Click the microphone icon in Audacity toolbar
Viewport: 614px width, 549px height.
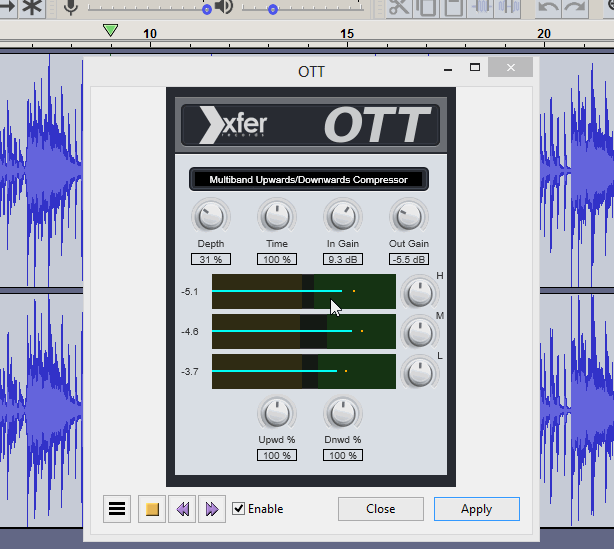(x=71, y=7)
